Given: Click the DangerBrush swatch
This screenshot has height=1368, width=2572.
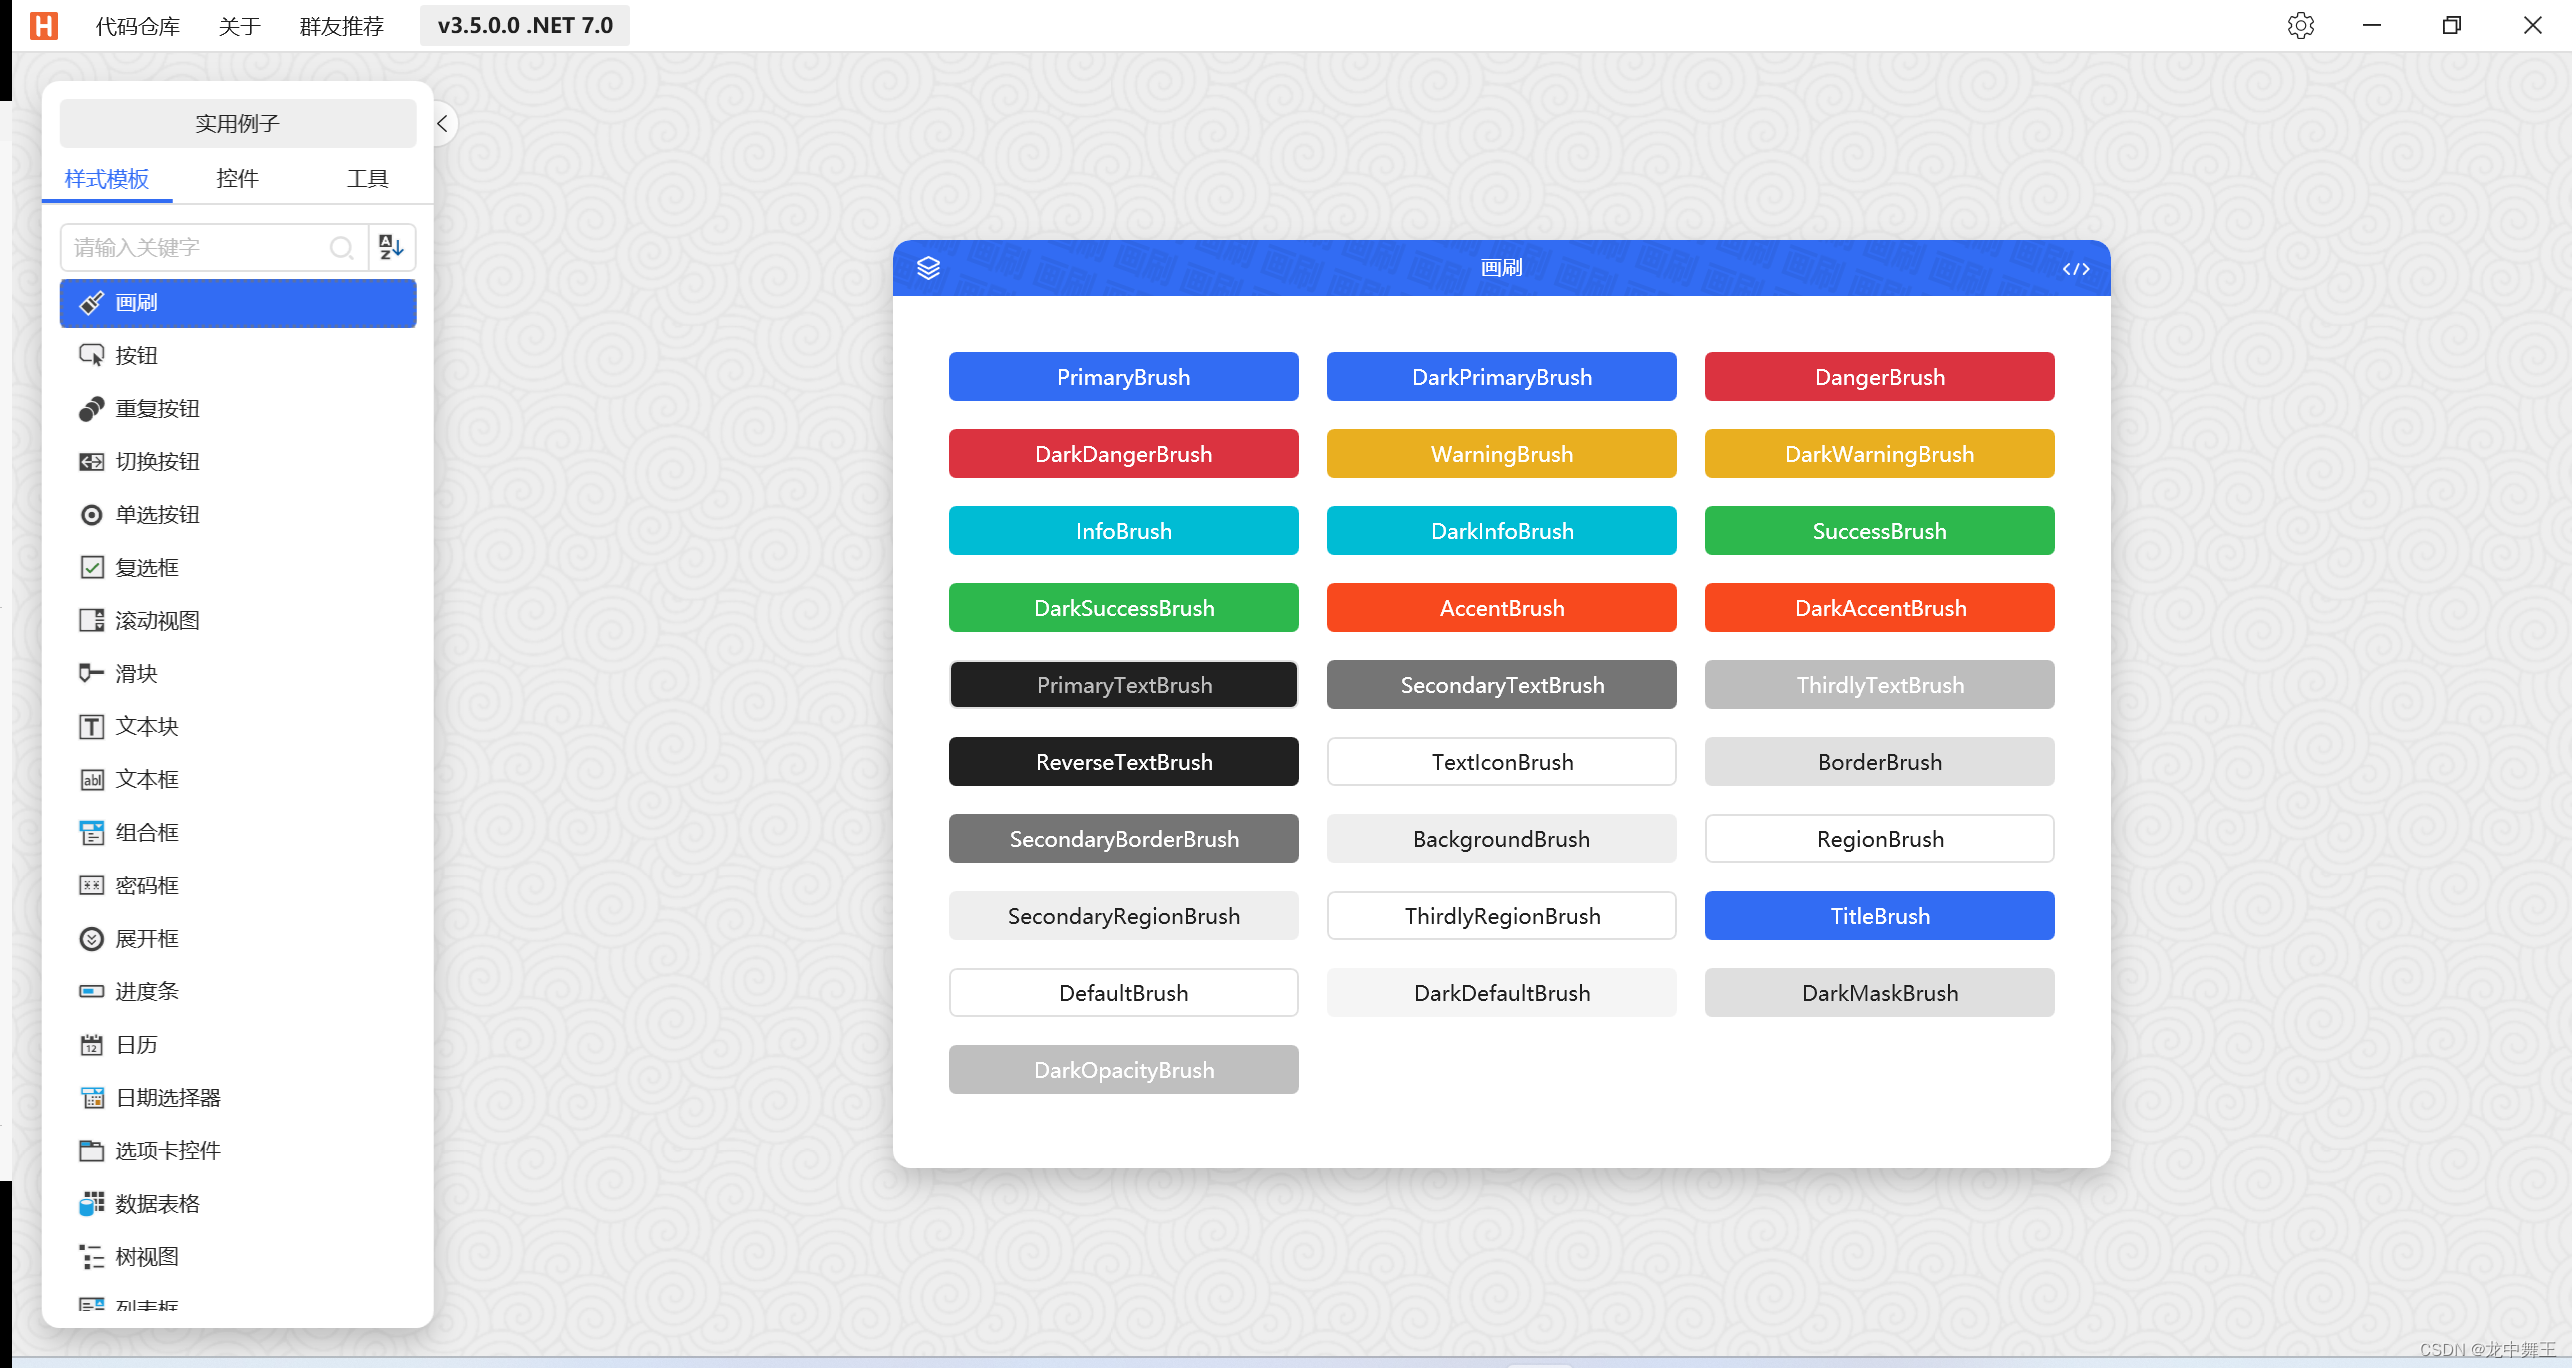Looking at the screenshot, I should (x=1879, y=377).
